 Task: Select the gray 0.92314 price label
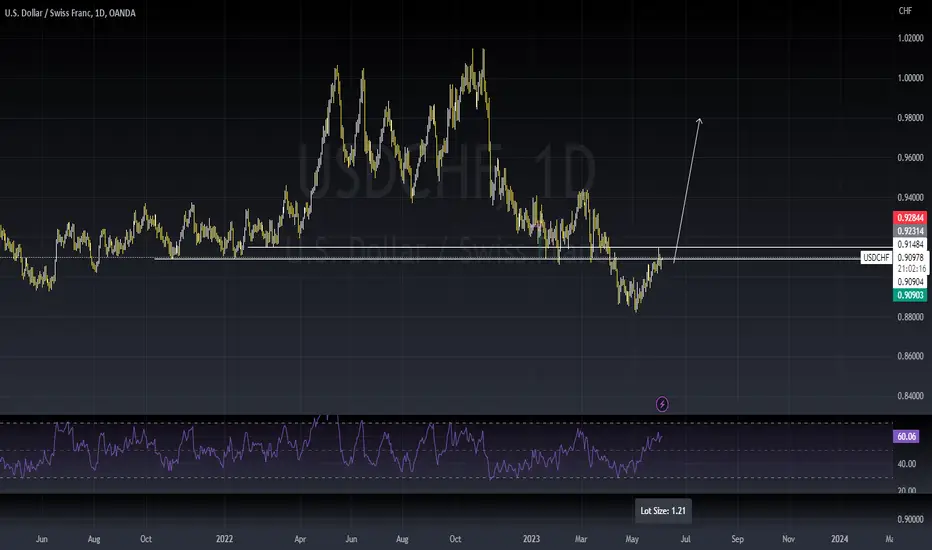[x=910, y=231]
